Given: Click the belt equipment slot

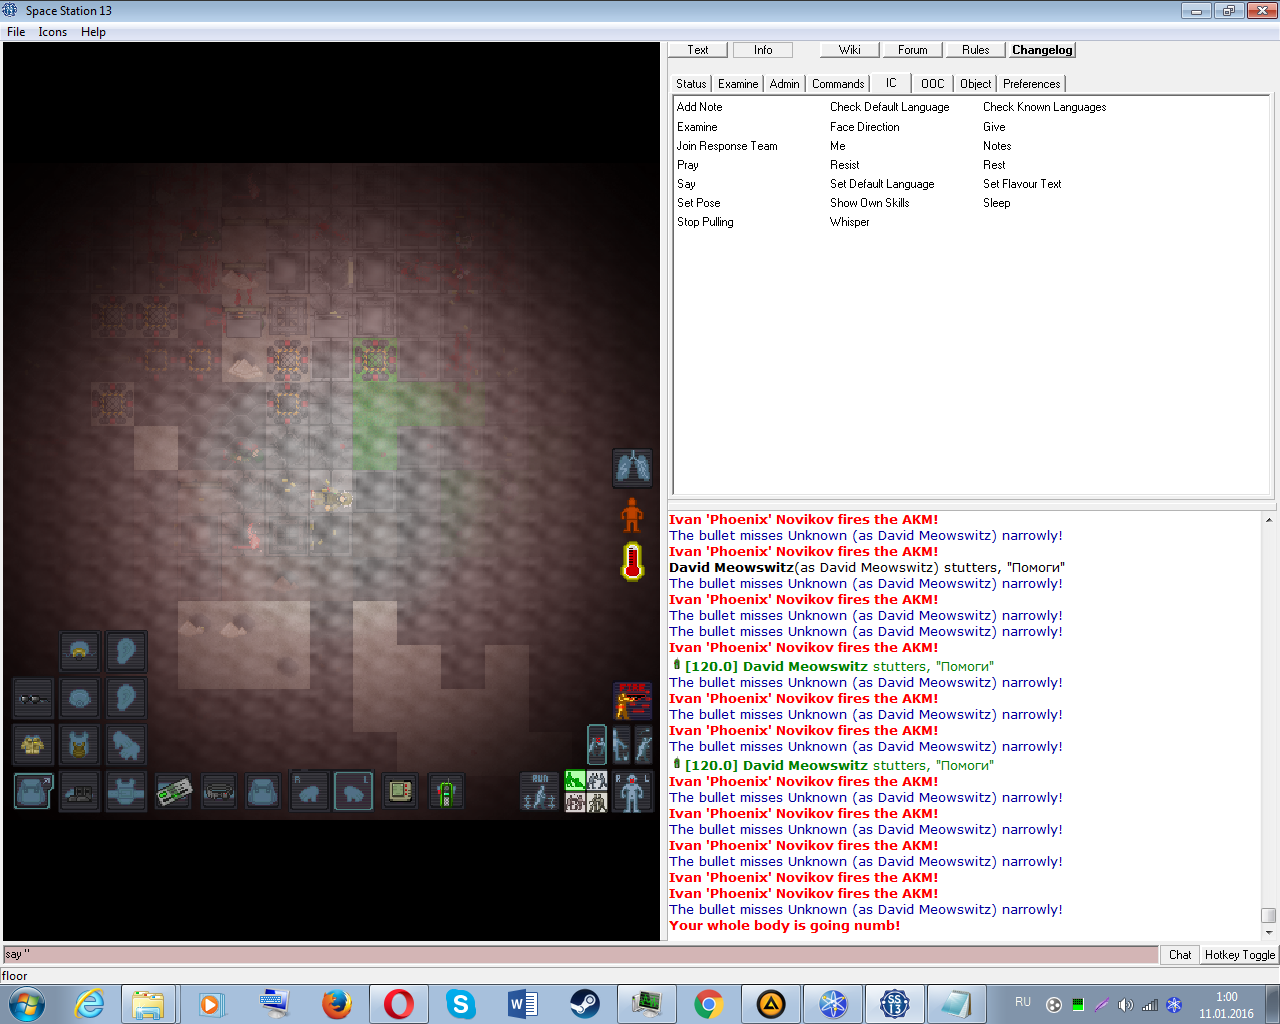Looking at the screenshot, I should pos(219,792).
